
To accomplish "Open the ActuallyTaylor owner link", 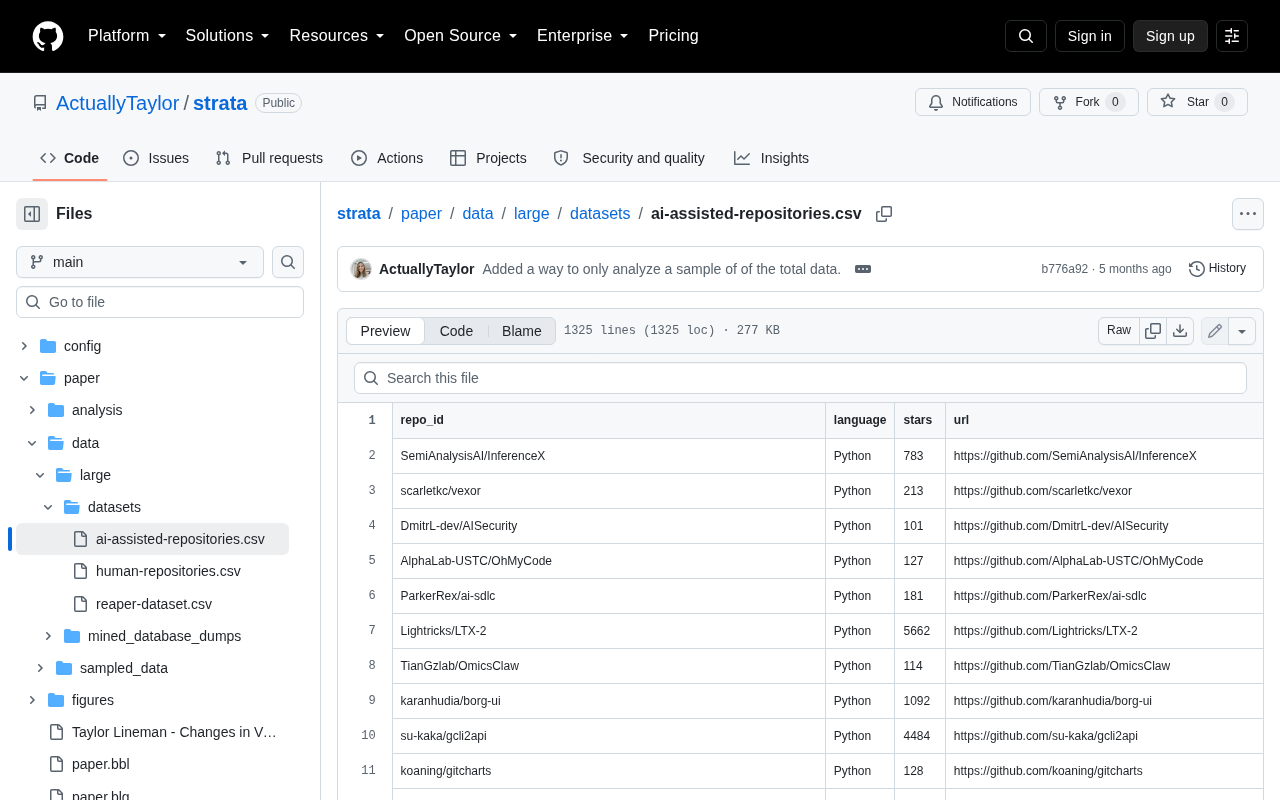I will click(x=118, y=103).
